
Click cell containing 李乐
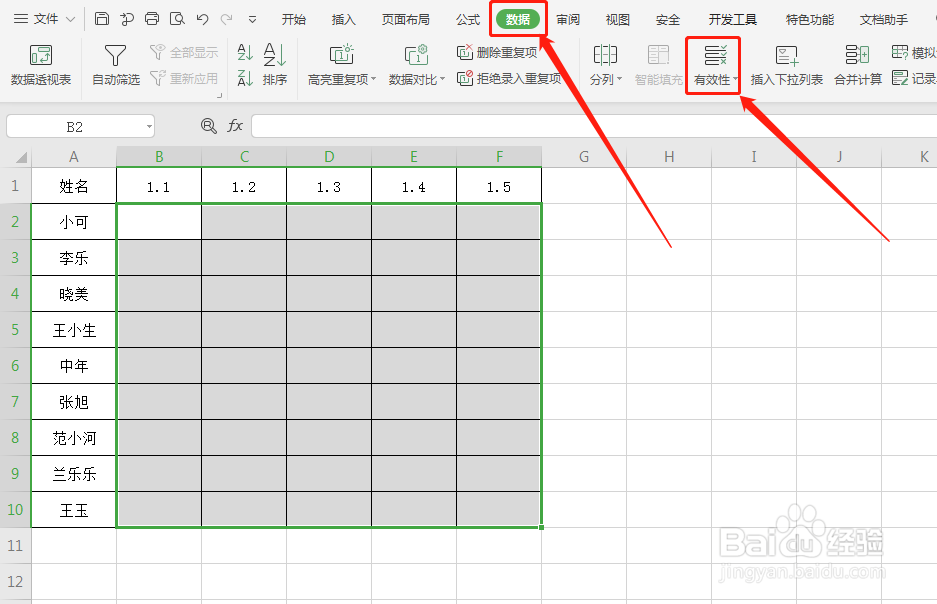tap(74, 257)
